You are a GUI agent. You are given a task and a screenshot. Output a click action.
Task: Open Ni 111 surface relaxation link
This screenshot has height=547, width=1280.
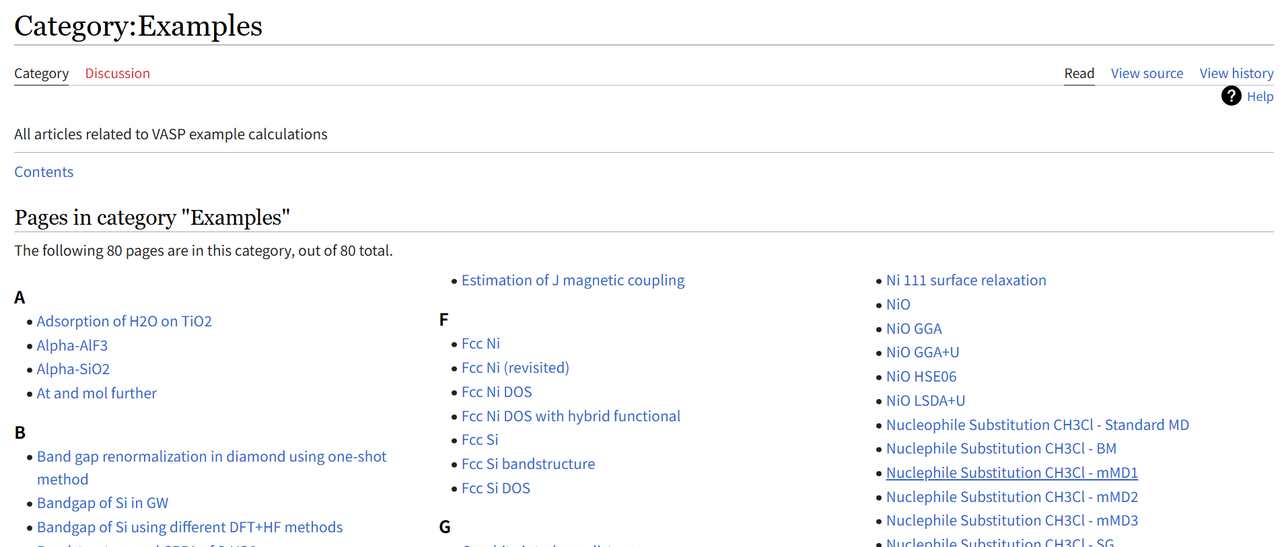click(x=966, y=280)
